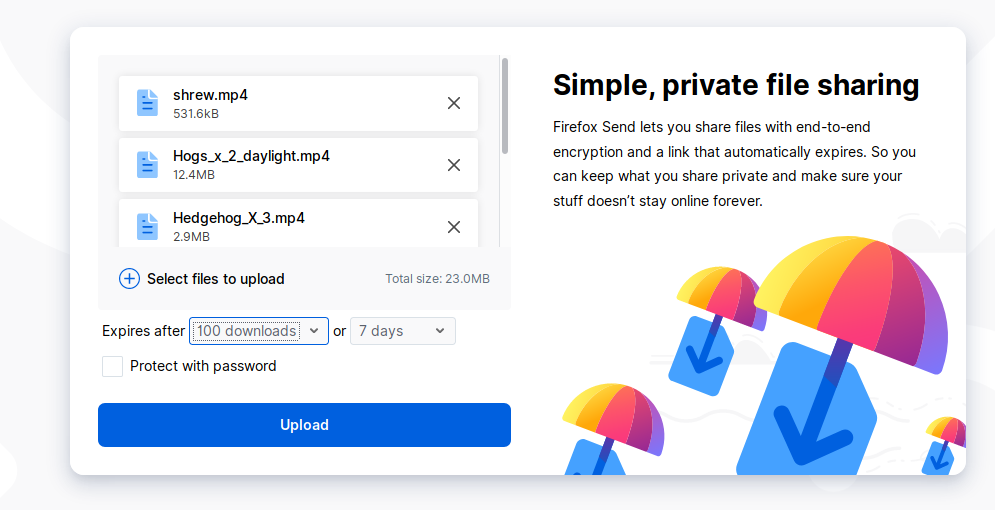
Task: Click the 'Simple, private file sharing' heading
Action: coord(735,85)
